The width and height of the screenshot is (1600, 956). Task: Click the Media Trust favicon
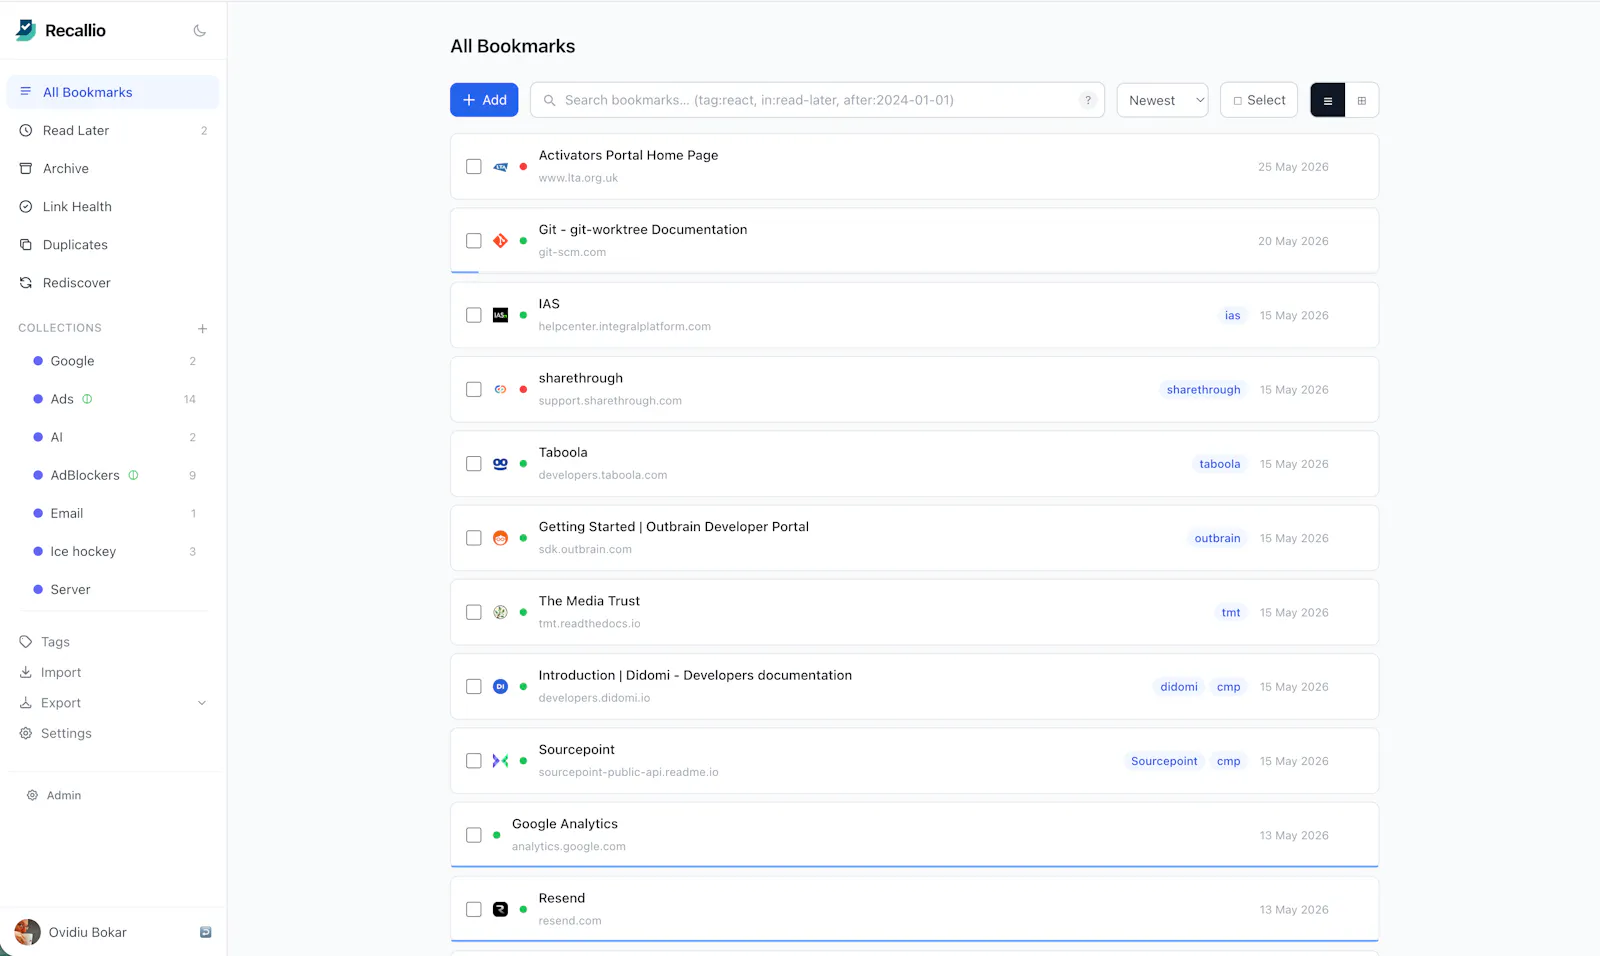pyautogui.click(x=501, y=612)
